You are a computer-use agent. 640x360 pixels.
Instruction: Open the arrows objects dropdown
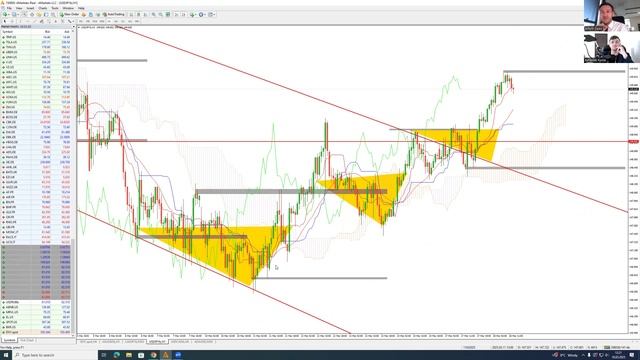pos(71,21)
